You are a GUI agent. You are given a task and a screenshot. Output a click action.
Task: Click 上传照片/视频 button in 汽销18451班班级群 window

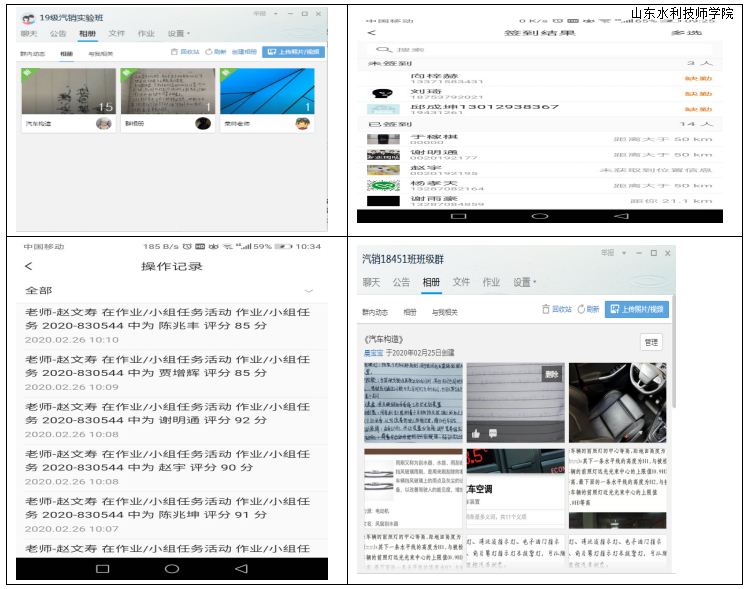pos(637,309)
